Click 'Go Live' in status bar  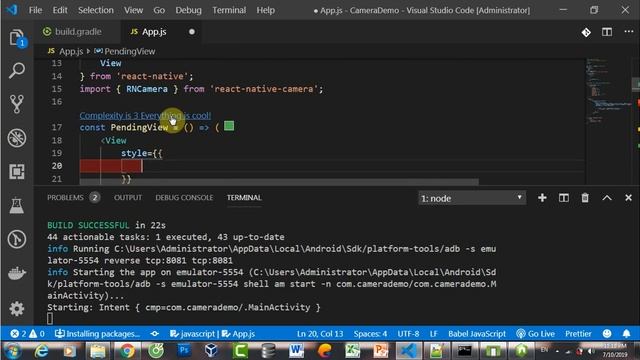coord(535,334)
